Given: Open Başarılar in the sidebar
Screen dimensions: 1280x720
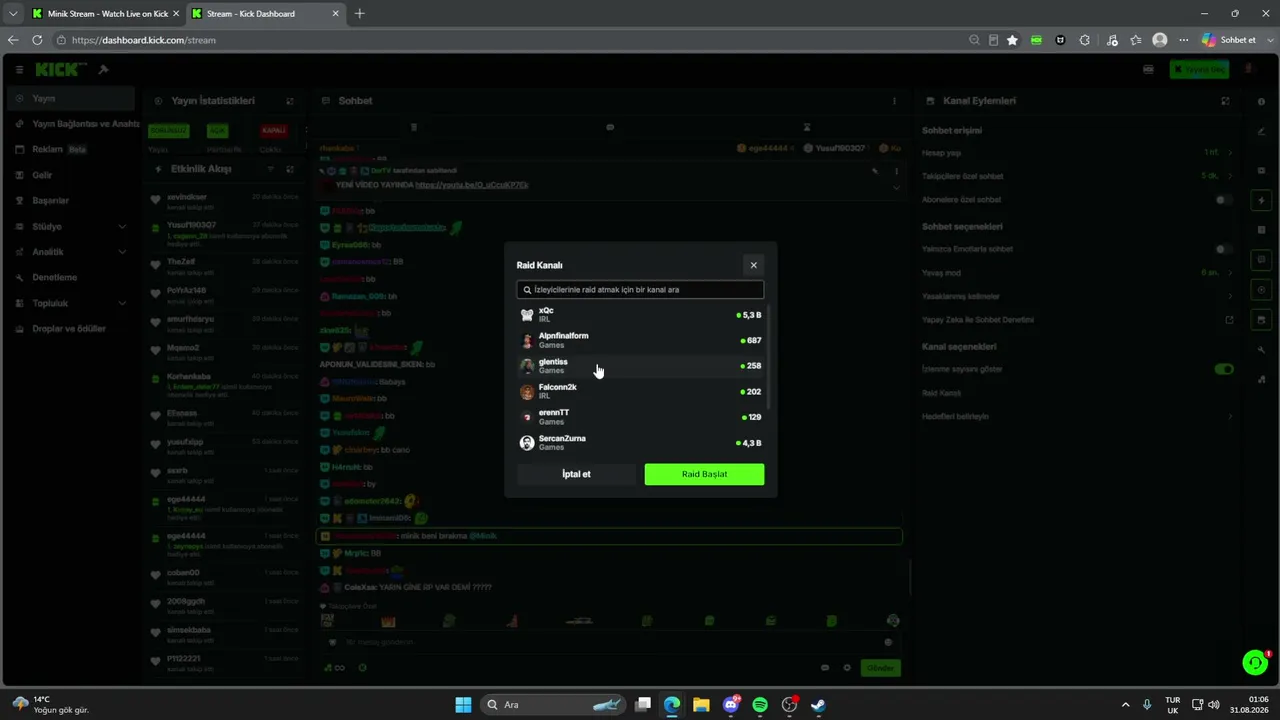Looking at the screenshot, I should pyautogui.click(x=71, y=200).
